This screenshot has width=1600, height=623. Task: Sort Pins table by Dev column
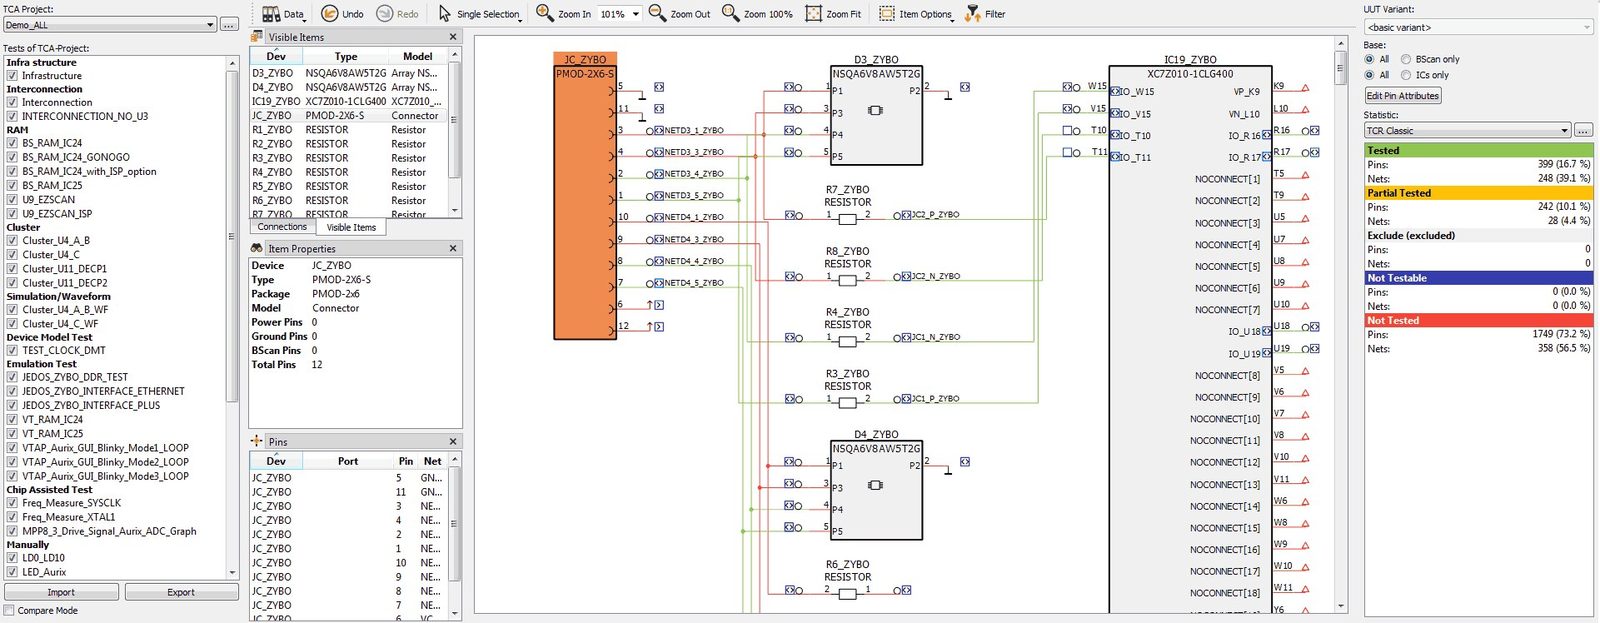(276, 462)
